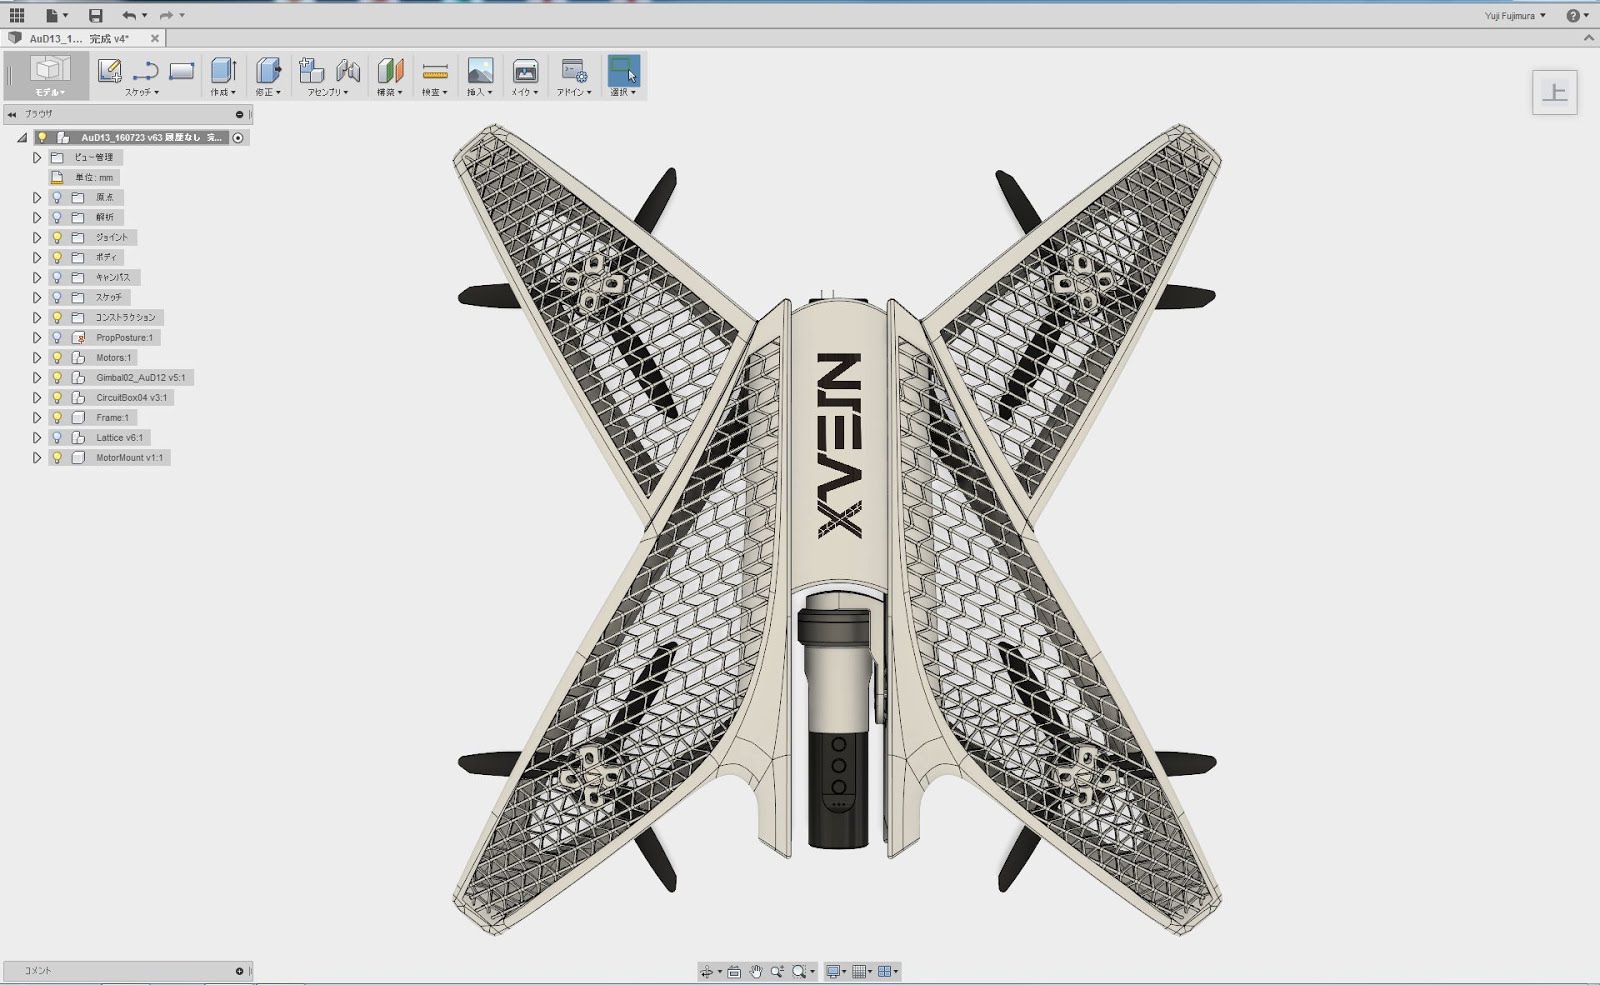1600x985 pixels.
Task: Open the Create (作成) extrude tool icon
Action: (x=222, y=71)
